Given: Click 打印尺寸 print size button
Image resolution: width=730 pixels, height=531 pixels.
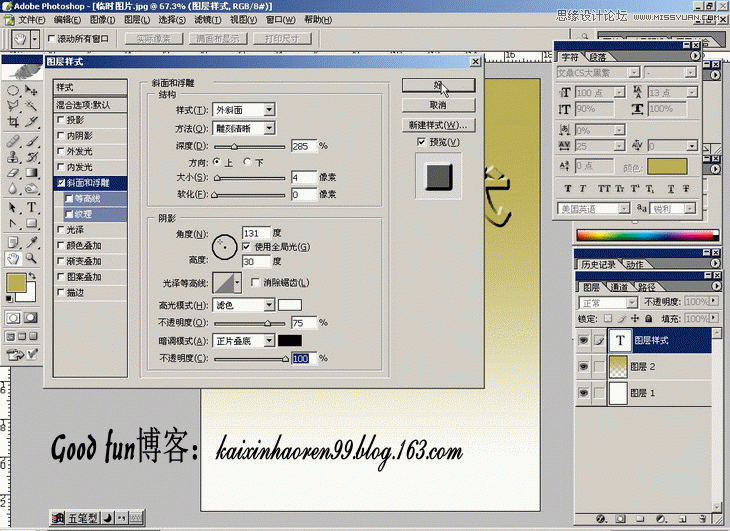Looking at the screenshot, I should (x=282, y=39).
